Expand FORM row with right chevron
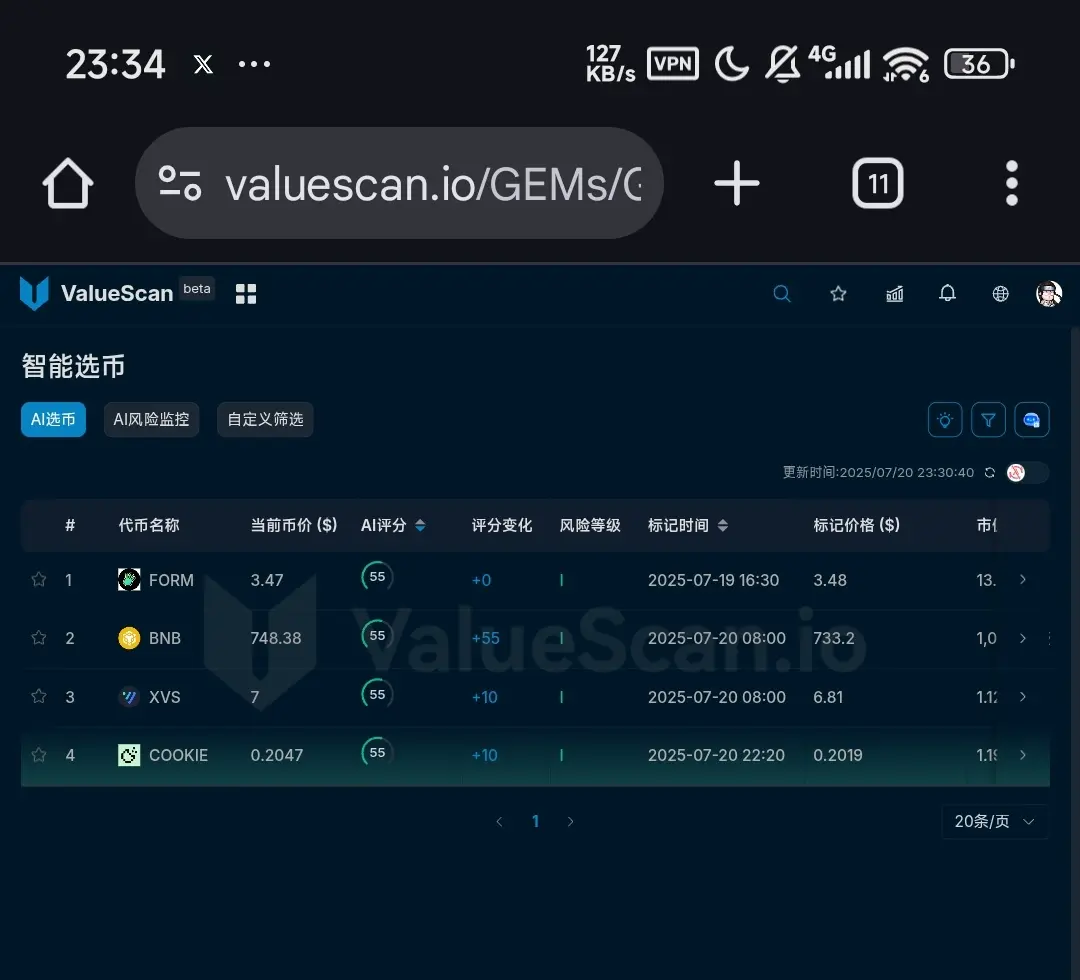1080x980 pixels. click(1023, 579)
